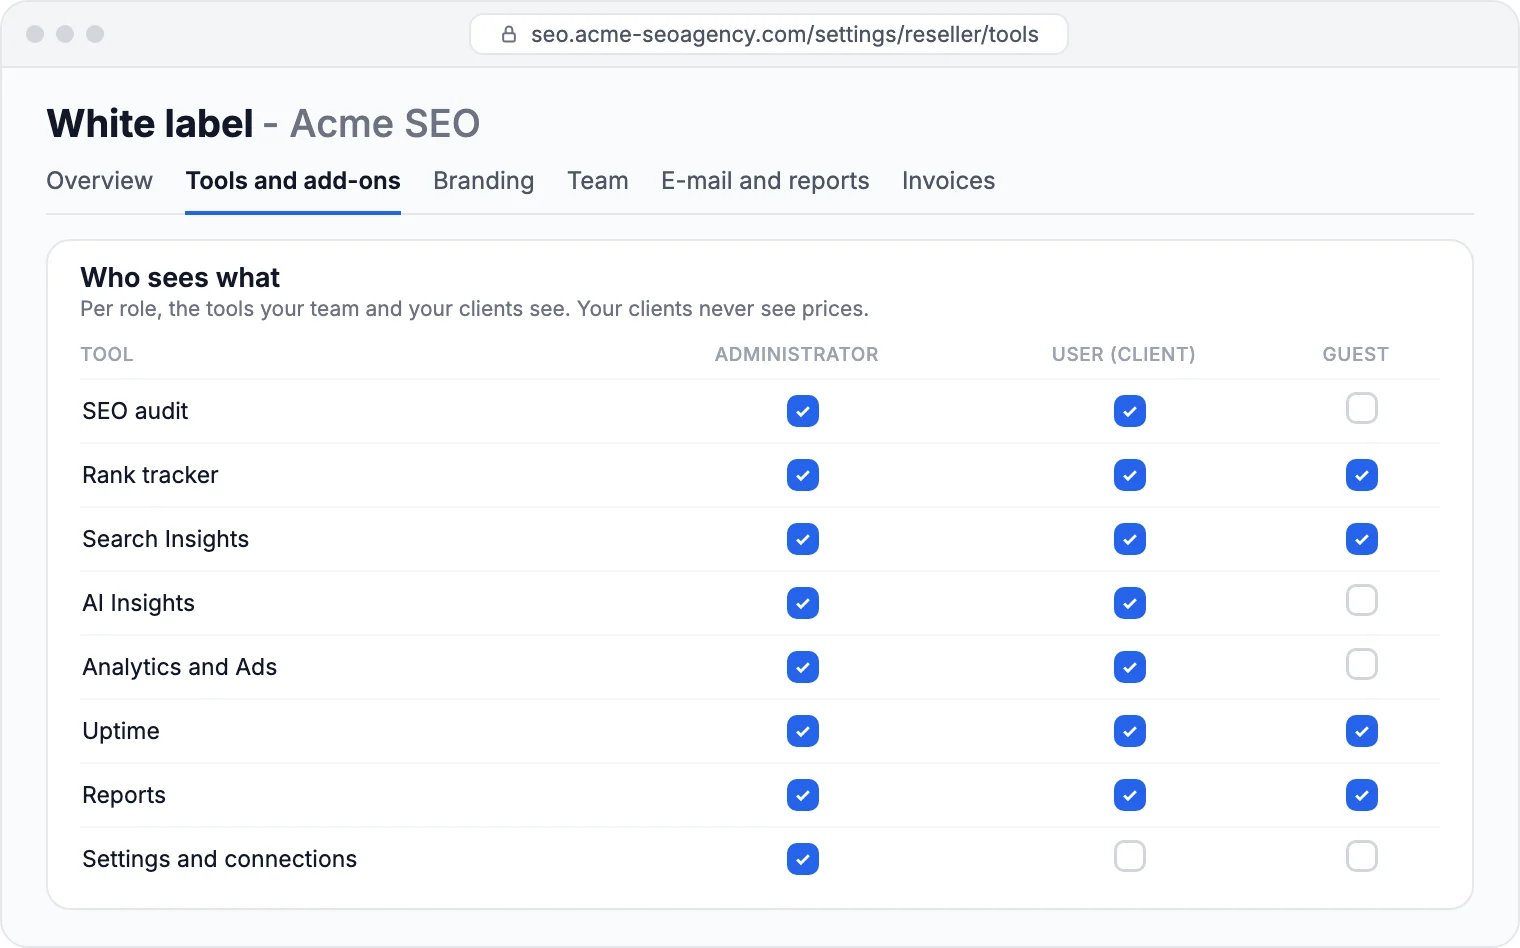
Task: Uncheck Search Insights for Administrator
Action: [x=803, y=539]
